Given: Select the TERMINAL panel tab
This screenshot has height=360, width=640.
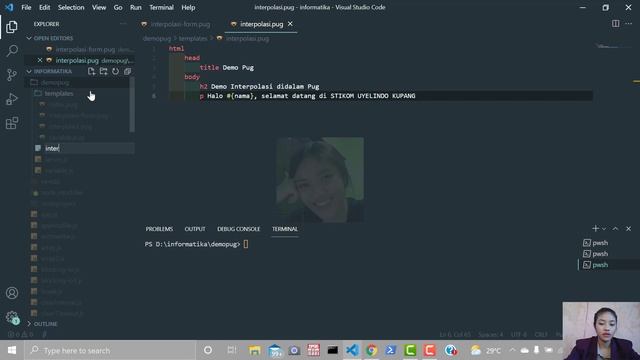Looking at the screenshot, I should 285,229.
